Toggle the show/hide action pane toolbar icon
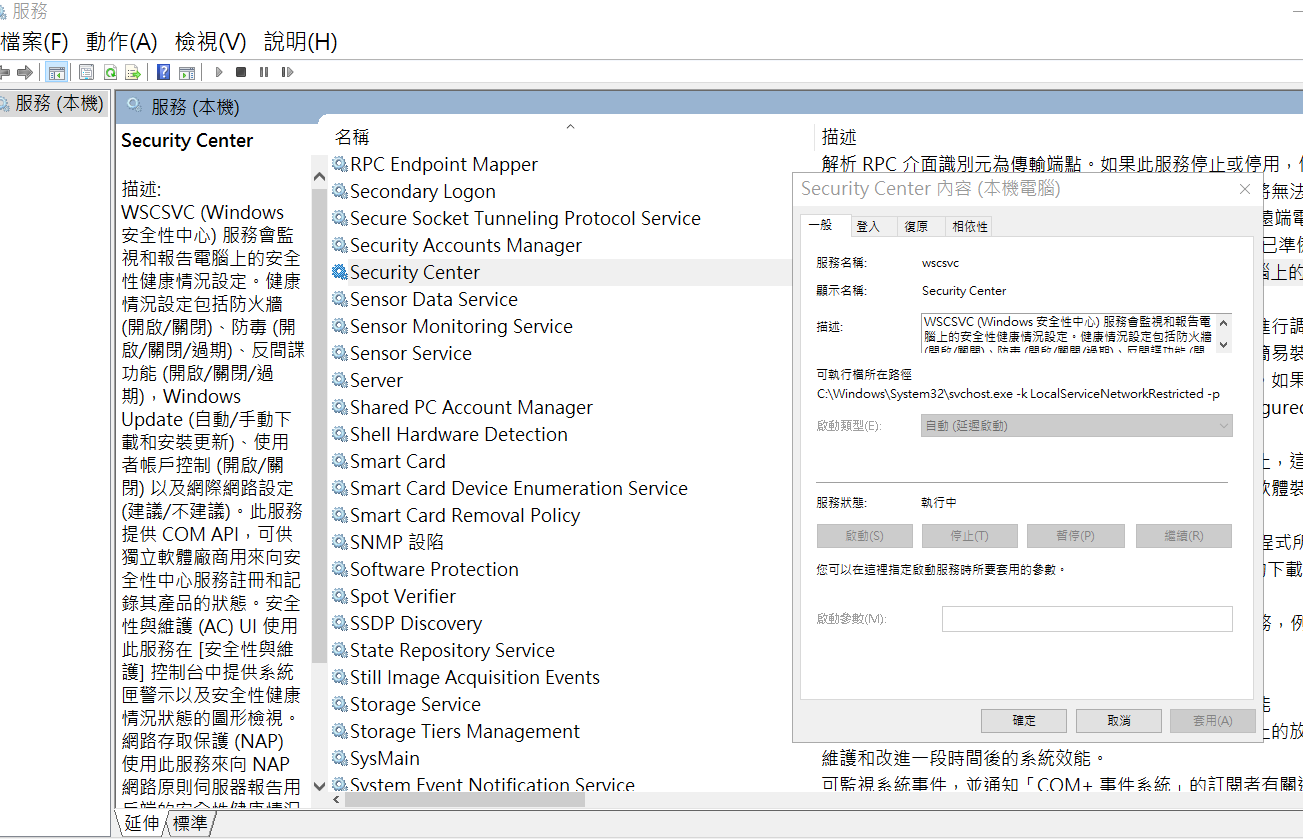The width and height of the screenshot is (1303, 839). pyautogui.click(x=186, y=72)
